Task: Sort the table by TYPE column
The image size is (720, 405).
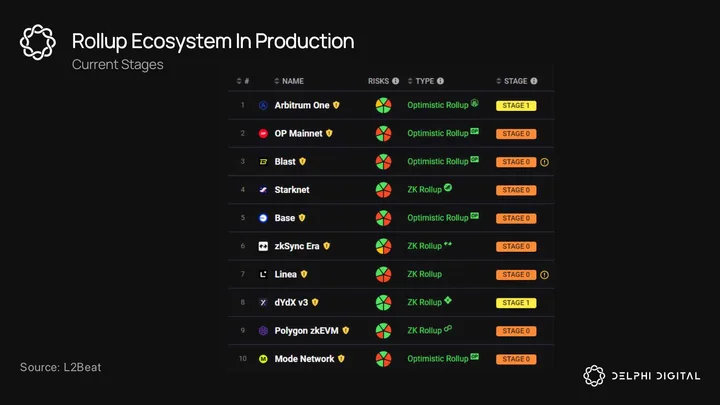Action: point(421,81)
